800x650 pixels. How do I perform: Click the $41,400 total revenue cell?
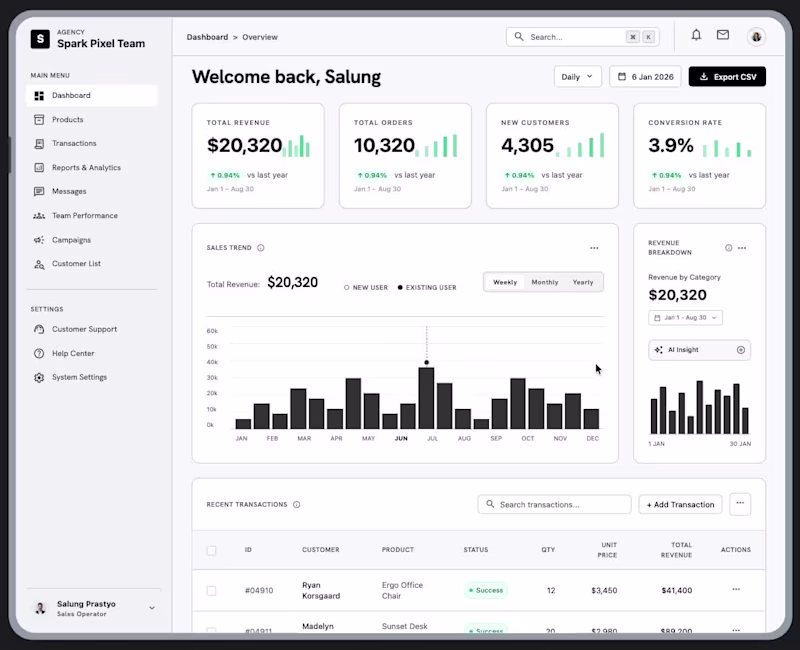click(x=677, y=590)
